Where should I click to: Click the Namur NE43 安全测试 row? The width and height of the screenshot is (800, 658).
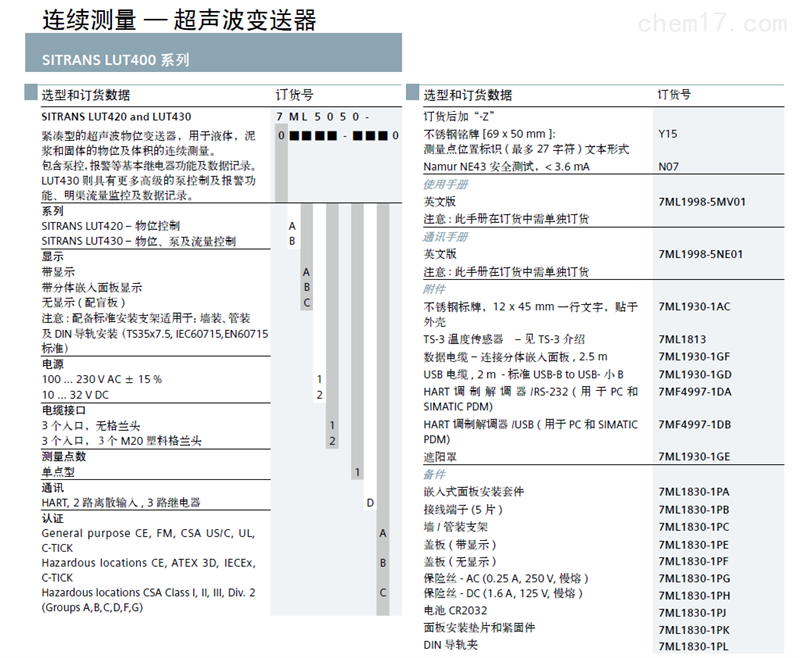tap(506, 167)
